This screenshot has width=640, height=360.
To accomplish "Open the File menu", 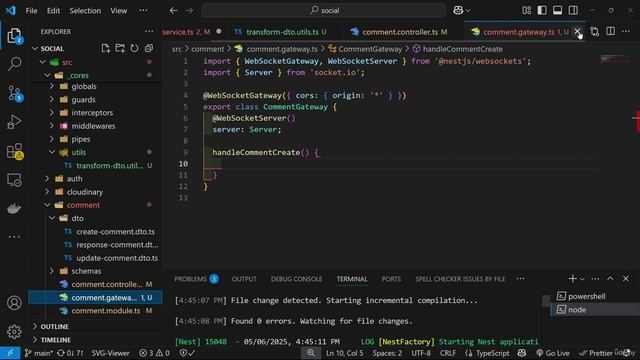I will 31,11.
